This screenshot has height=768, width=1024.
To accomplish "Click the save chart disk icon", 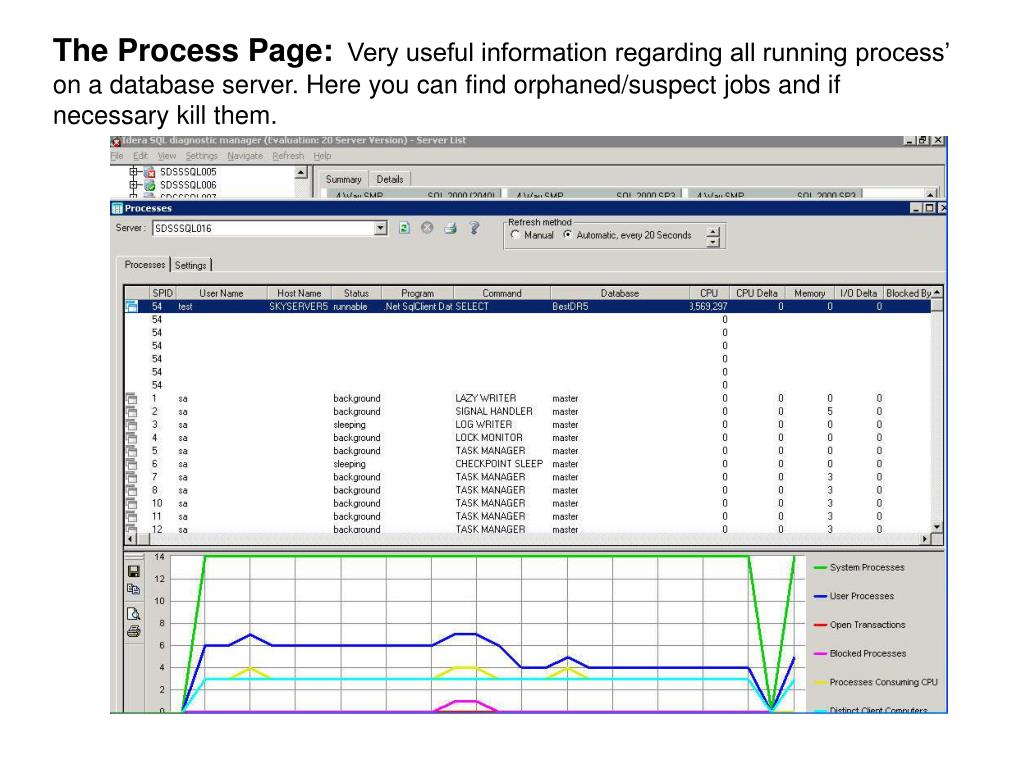I will [134, 571].
